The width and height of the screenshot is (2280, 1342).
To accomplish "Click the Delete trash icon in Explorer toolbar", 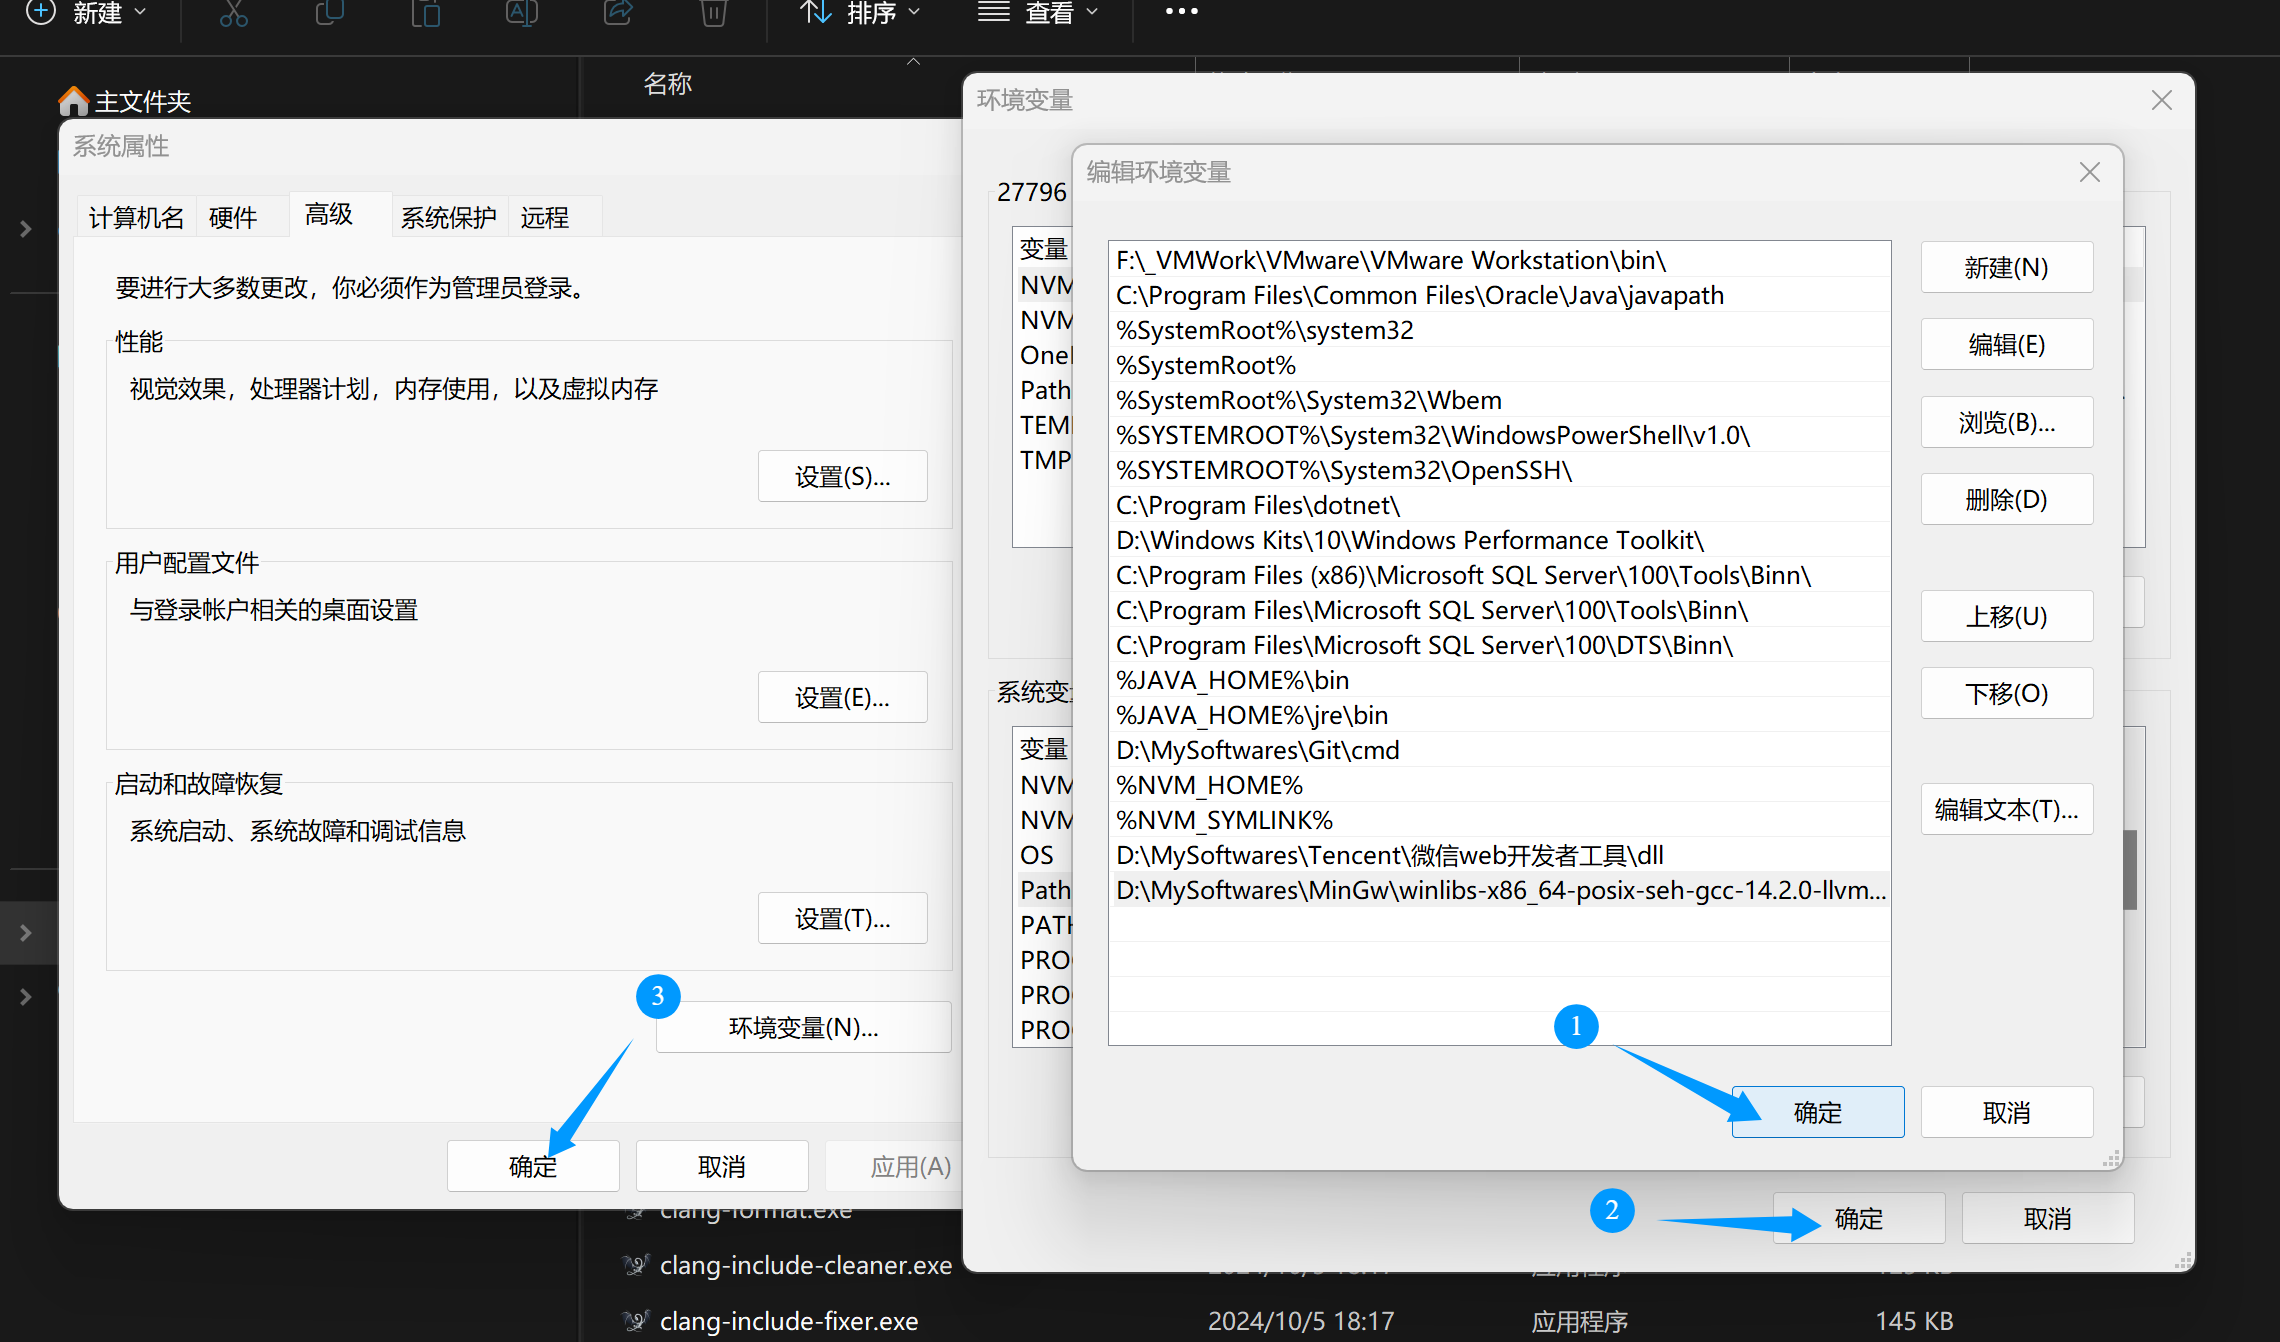I will tap(713, 13).
